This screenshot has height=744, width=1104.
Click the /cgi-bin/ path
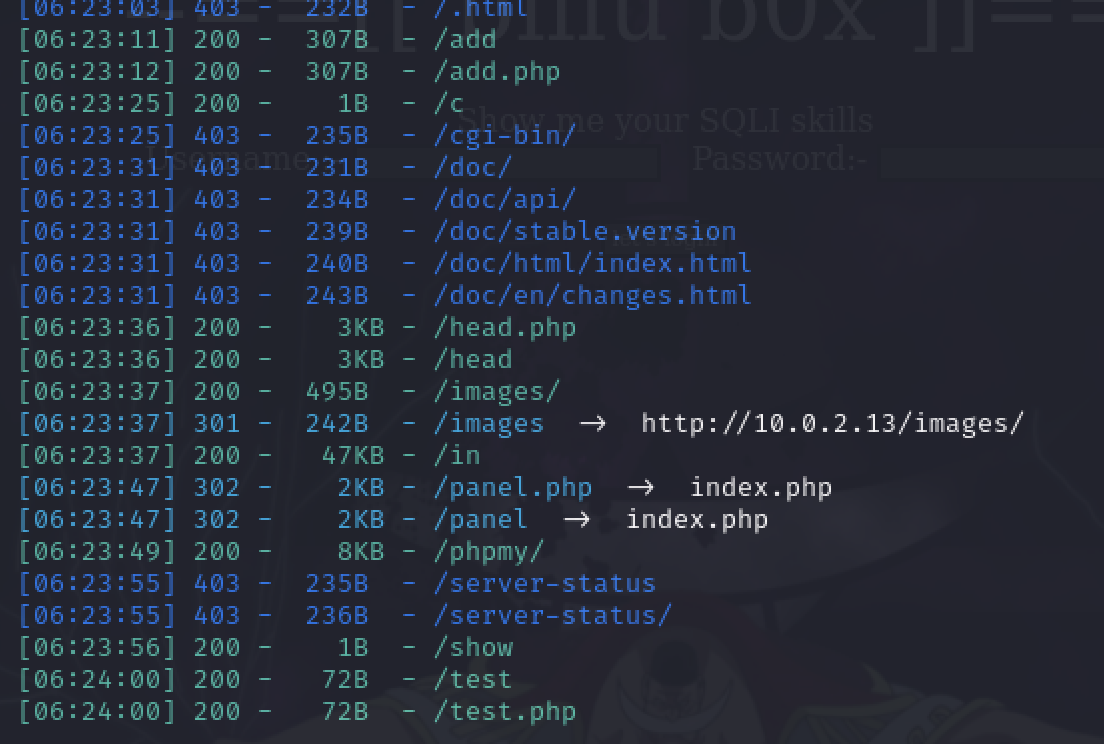[x=505, y=135]
